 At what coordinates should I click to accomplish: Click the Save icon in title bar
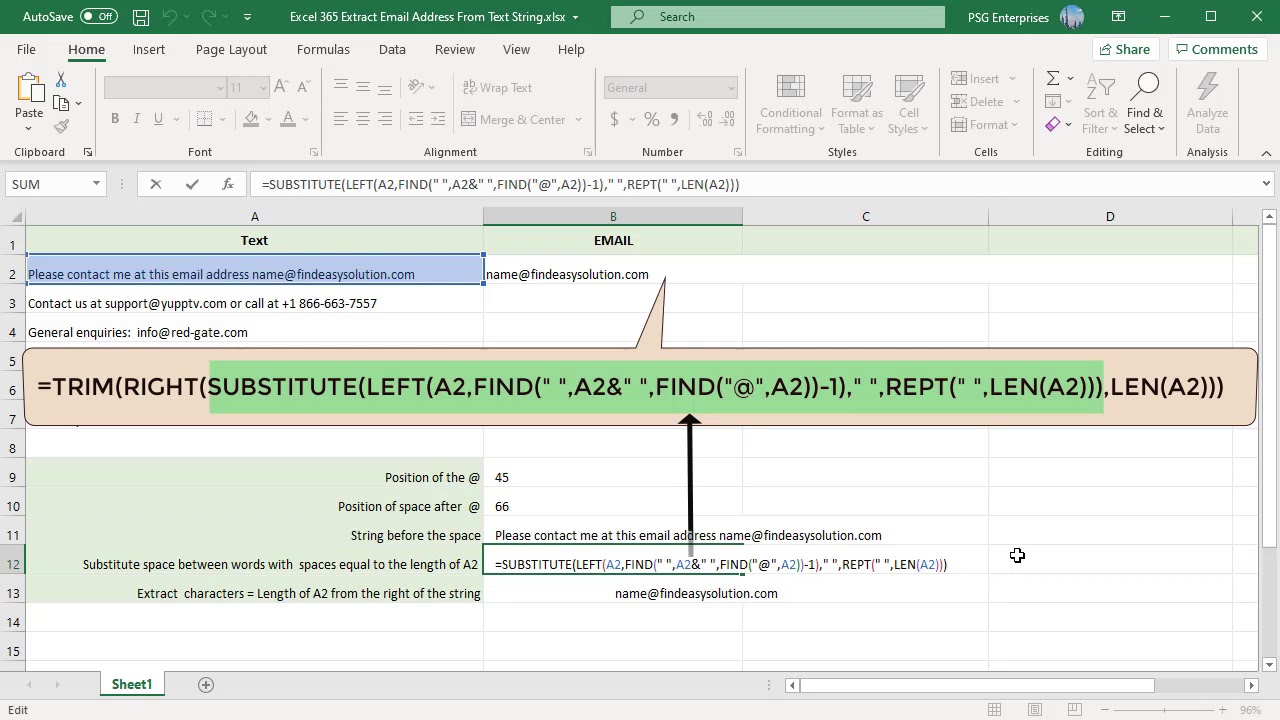[141, 17]
